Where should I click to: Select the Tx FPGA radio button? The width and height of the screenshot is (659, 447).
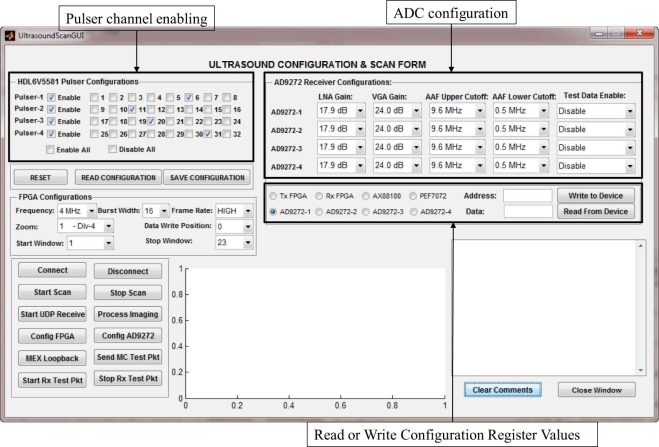(273, 196)
